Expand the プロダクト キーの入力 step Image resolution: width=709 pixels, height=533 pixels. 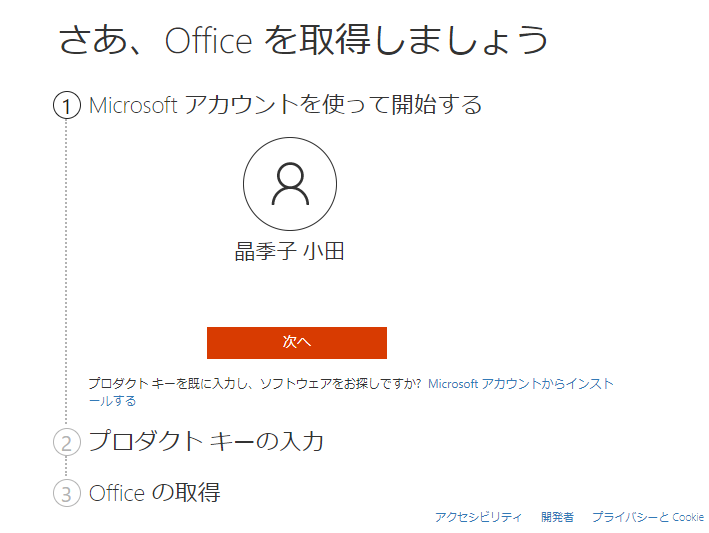(206, 441)
